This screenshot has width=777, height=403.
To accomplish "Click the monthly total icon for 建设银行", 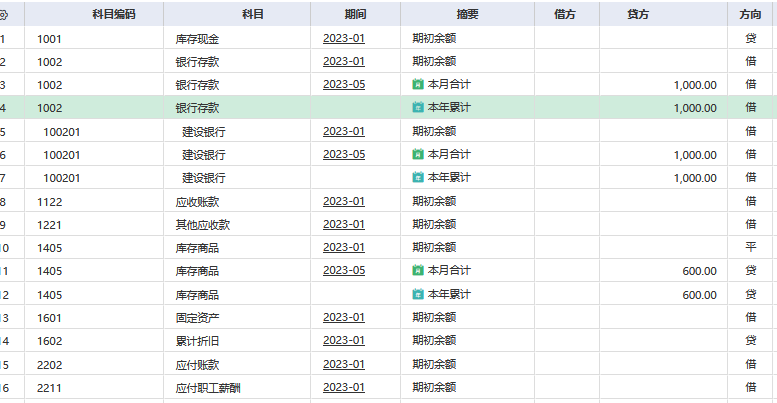I will point(418,154).
